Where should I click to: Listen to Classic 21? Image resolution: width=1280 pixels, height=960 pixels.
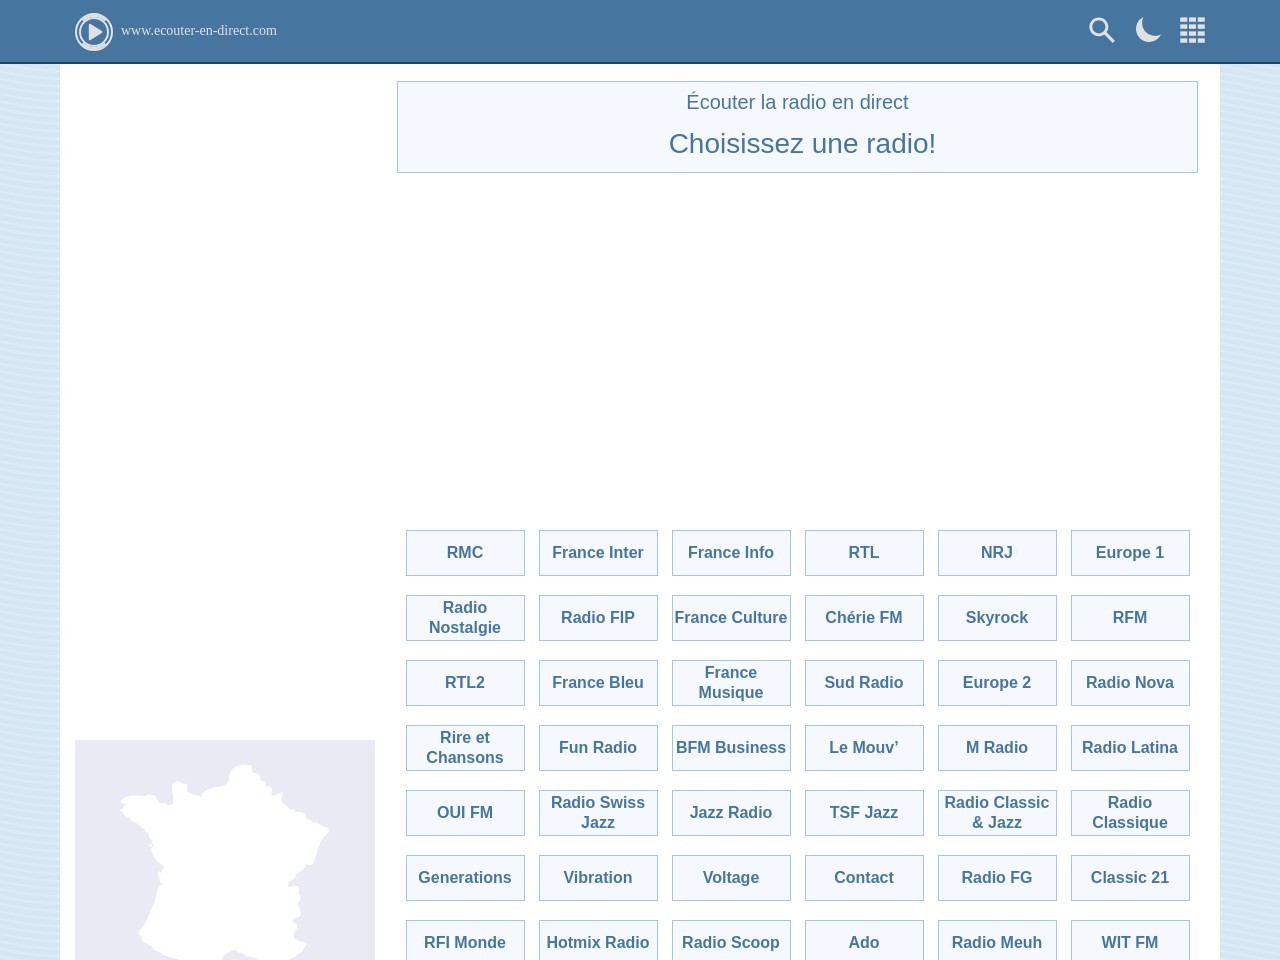click(x=1130, y=878)
